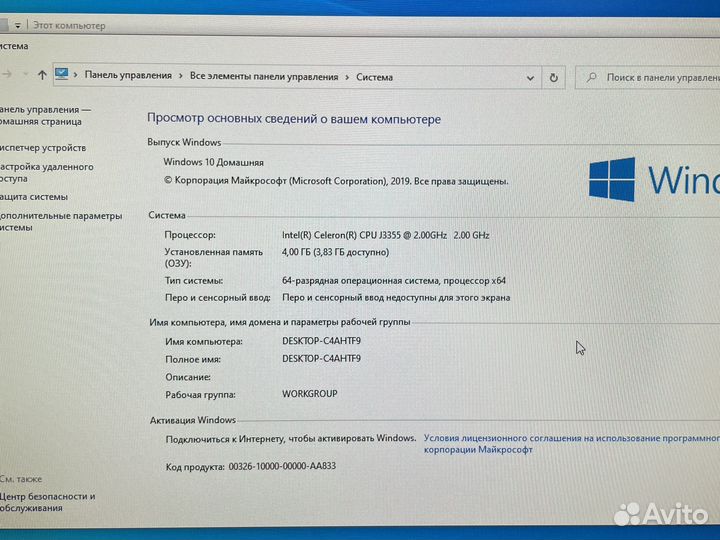720x540 pixels.
Task: Open the quick access toolbar dropdown in title bar
Action: pyautogui.click(x=17, y=26)
